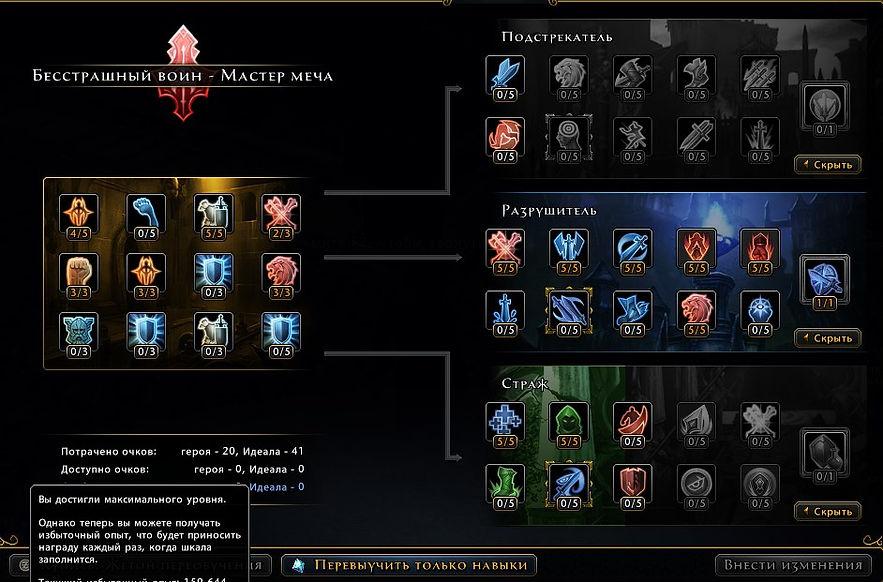The height and width of the screenshot is (582, 883).
Task: Collapse the Разрушитель tree with Скрыть
Action: tap(828, 338)
